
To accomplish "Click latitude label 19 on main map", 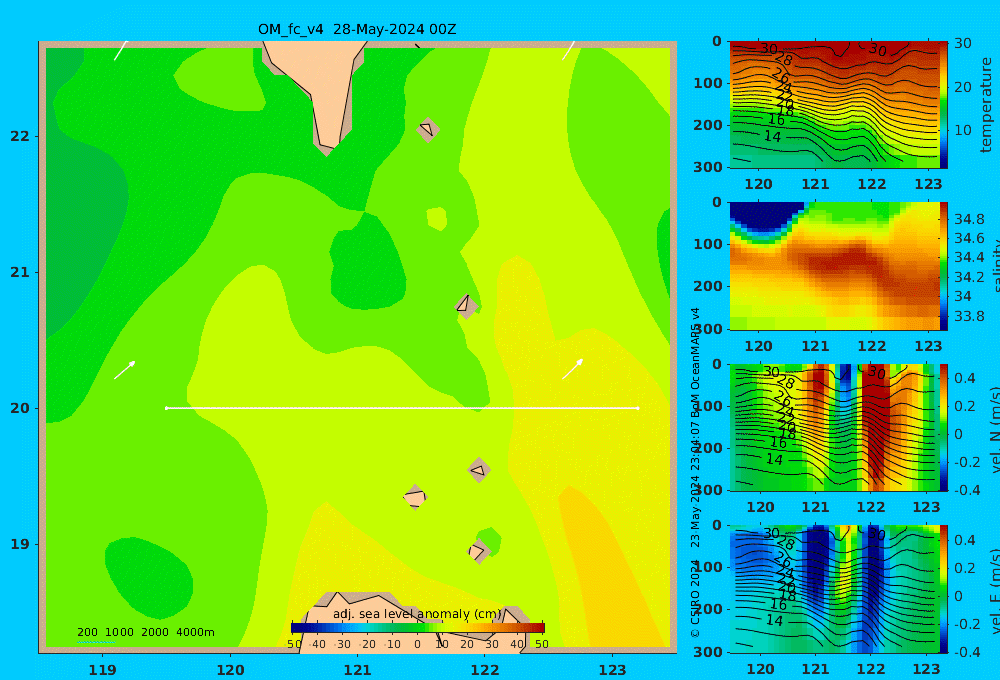I will point(20,544).
